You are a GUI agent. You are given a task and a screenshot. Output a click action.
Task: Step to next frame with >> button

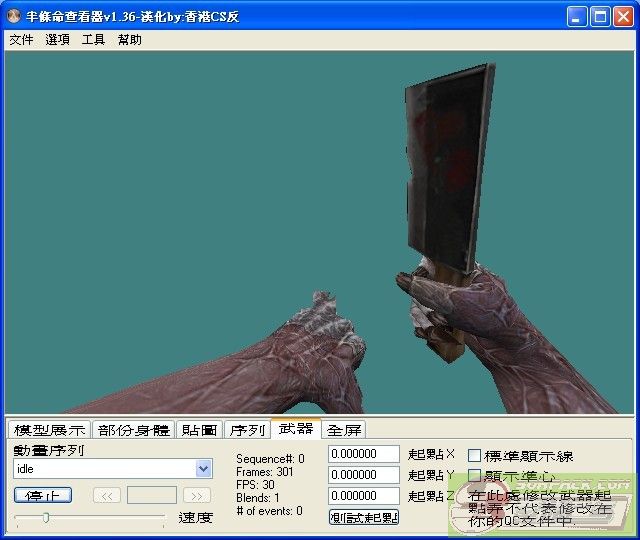(197, 495)
